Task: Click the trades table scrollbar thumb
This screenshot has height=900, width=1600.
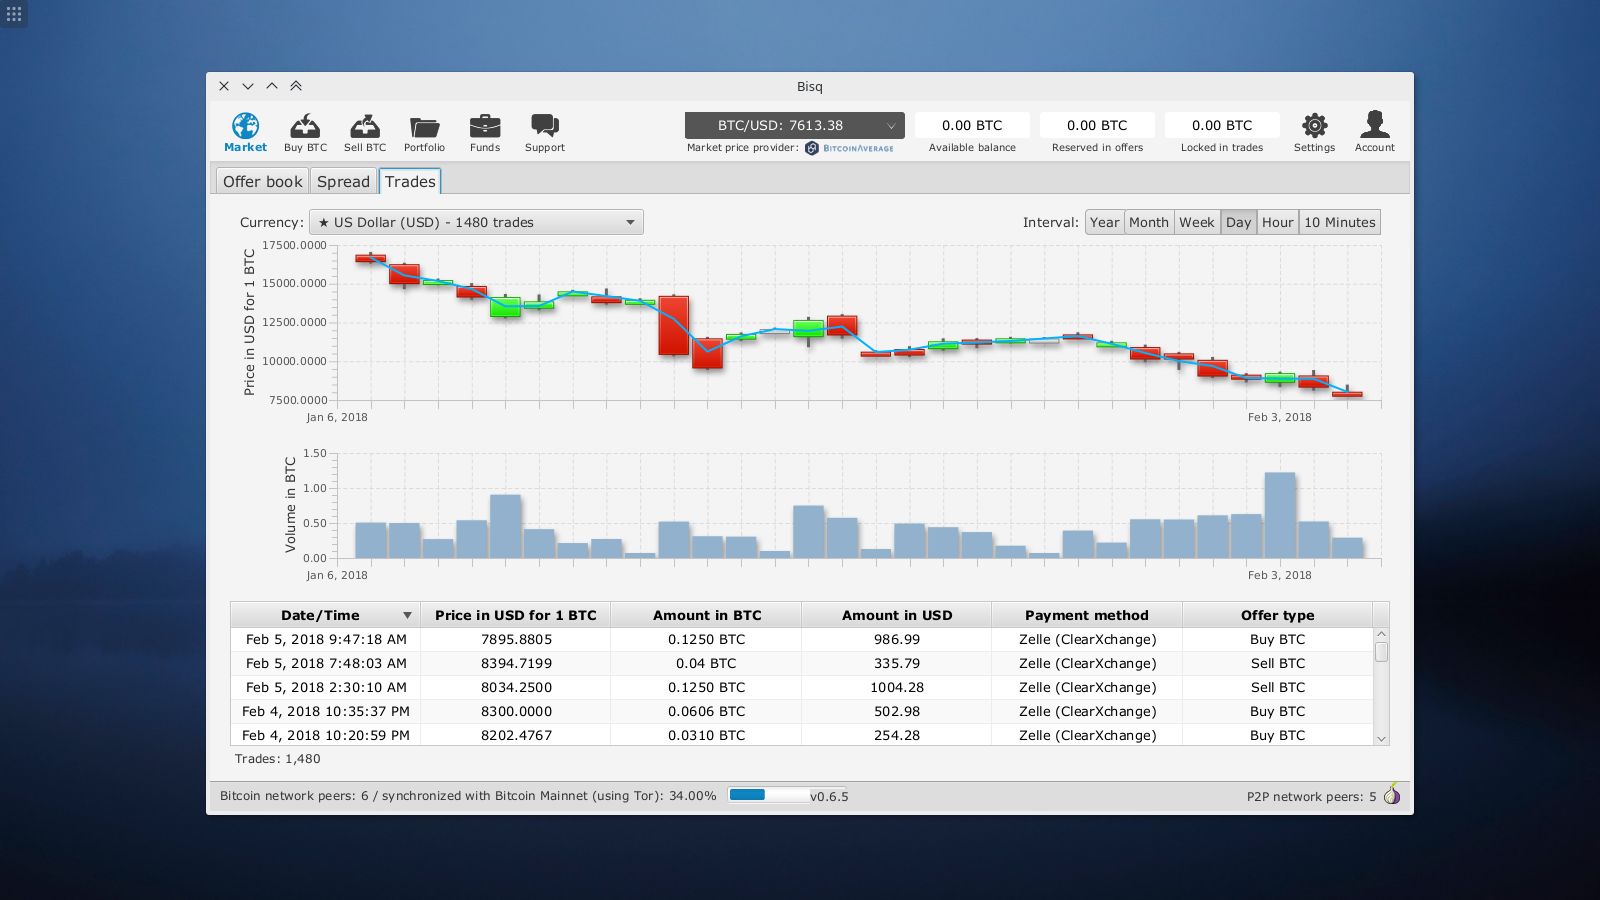Action: pos(1381,652)
